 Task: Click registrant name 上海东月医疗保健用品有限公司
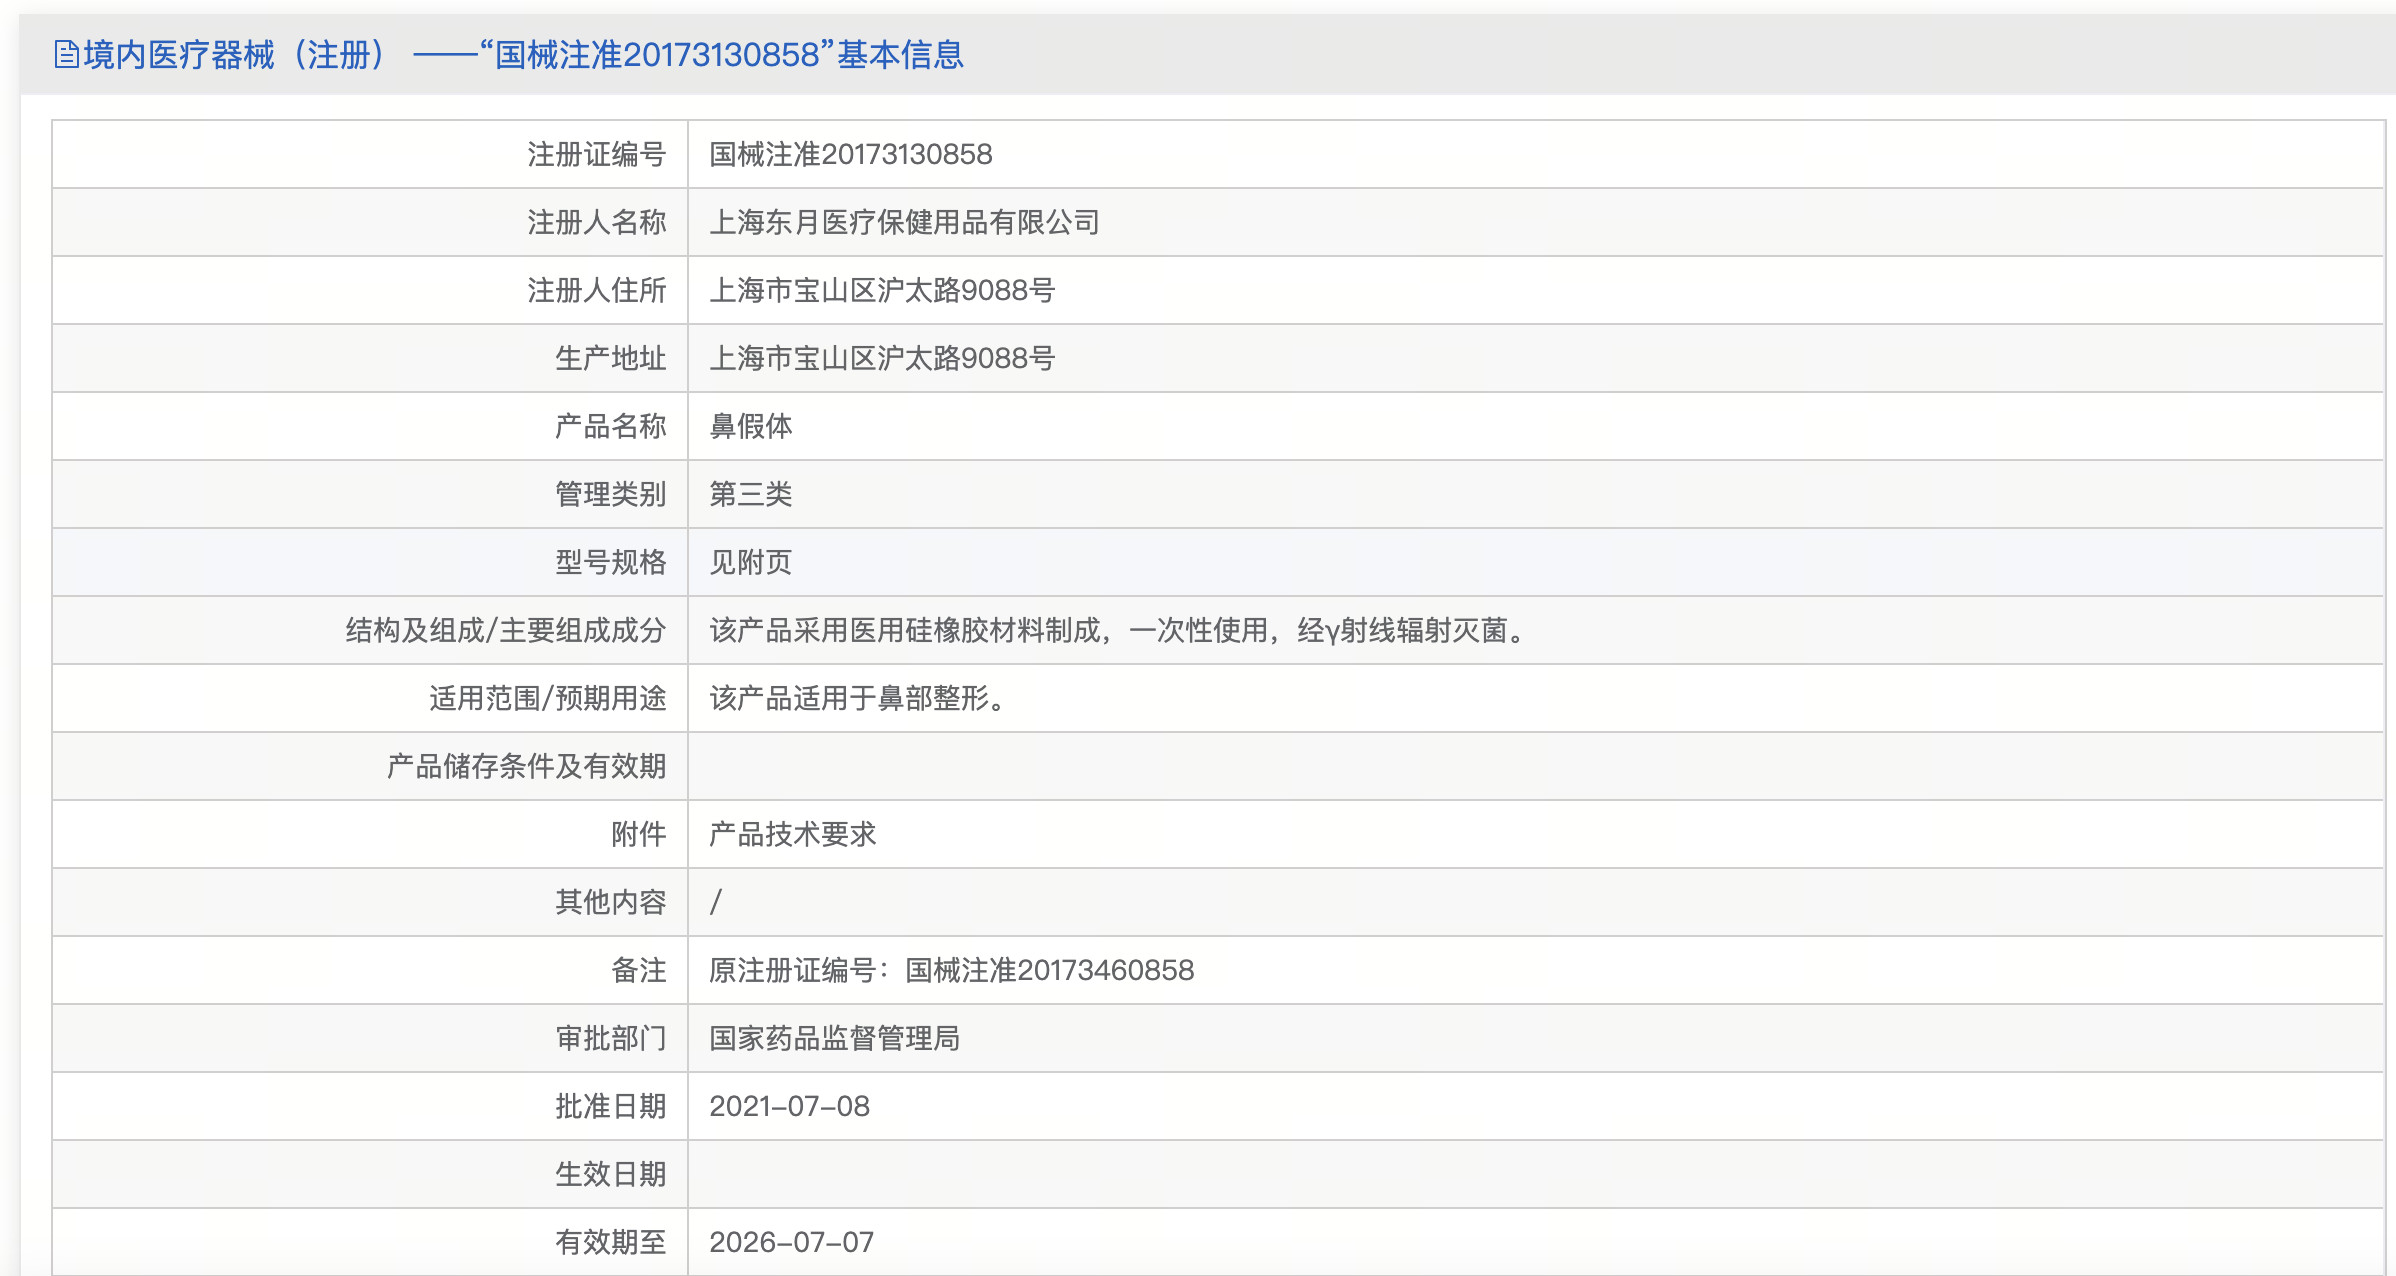pyautogui.click(x=905, y=222)
